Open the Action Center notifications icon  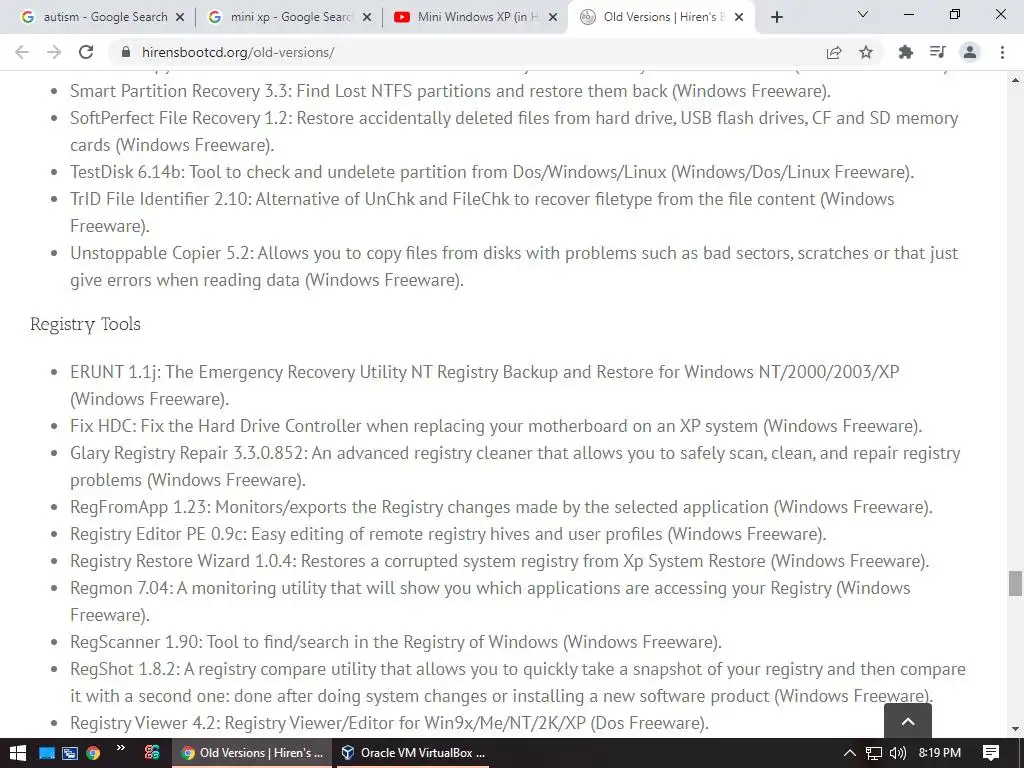click(x=991, y=753)
